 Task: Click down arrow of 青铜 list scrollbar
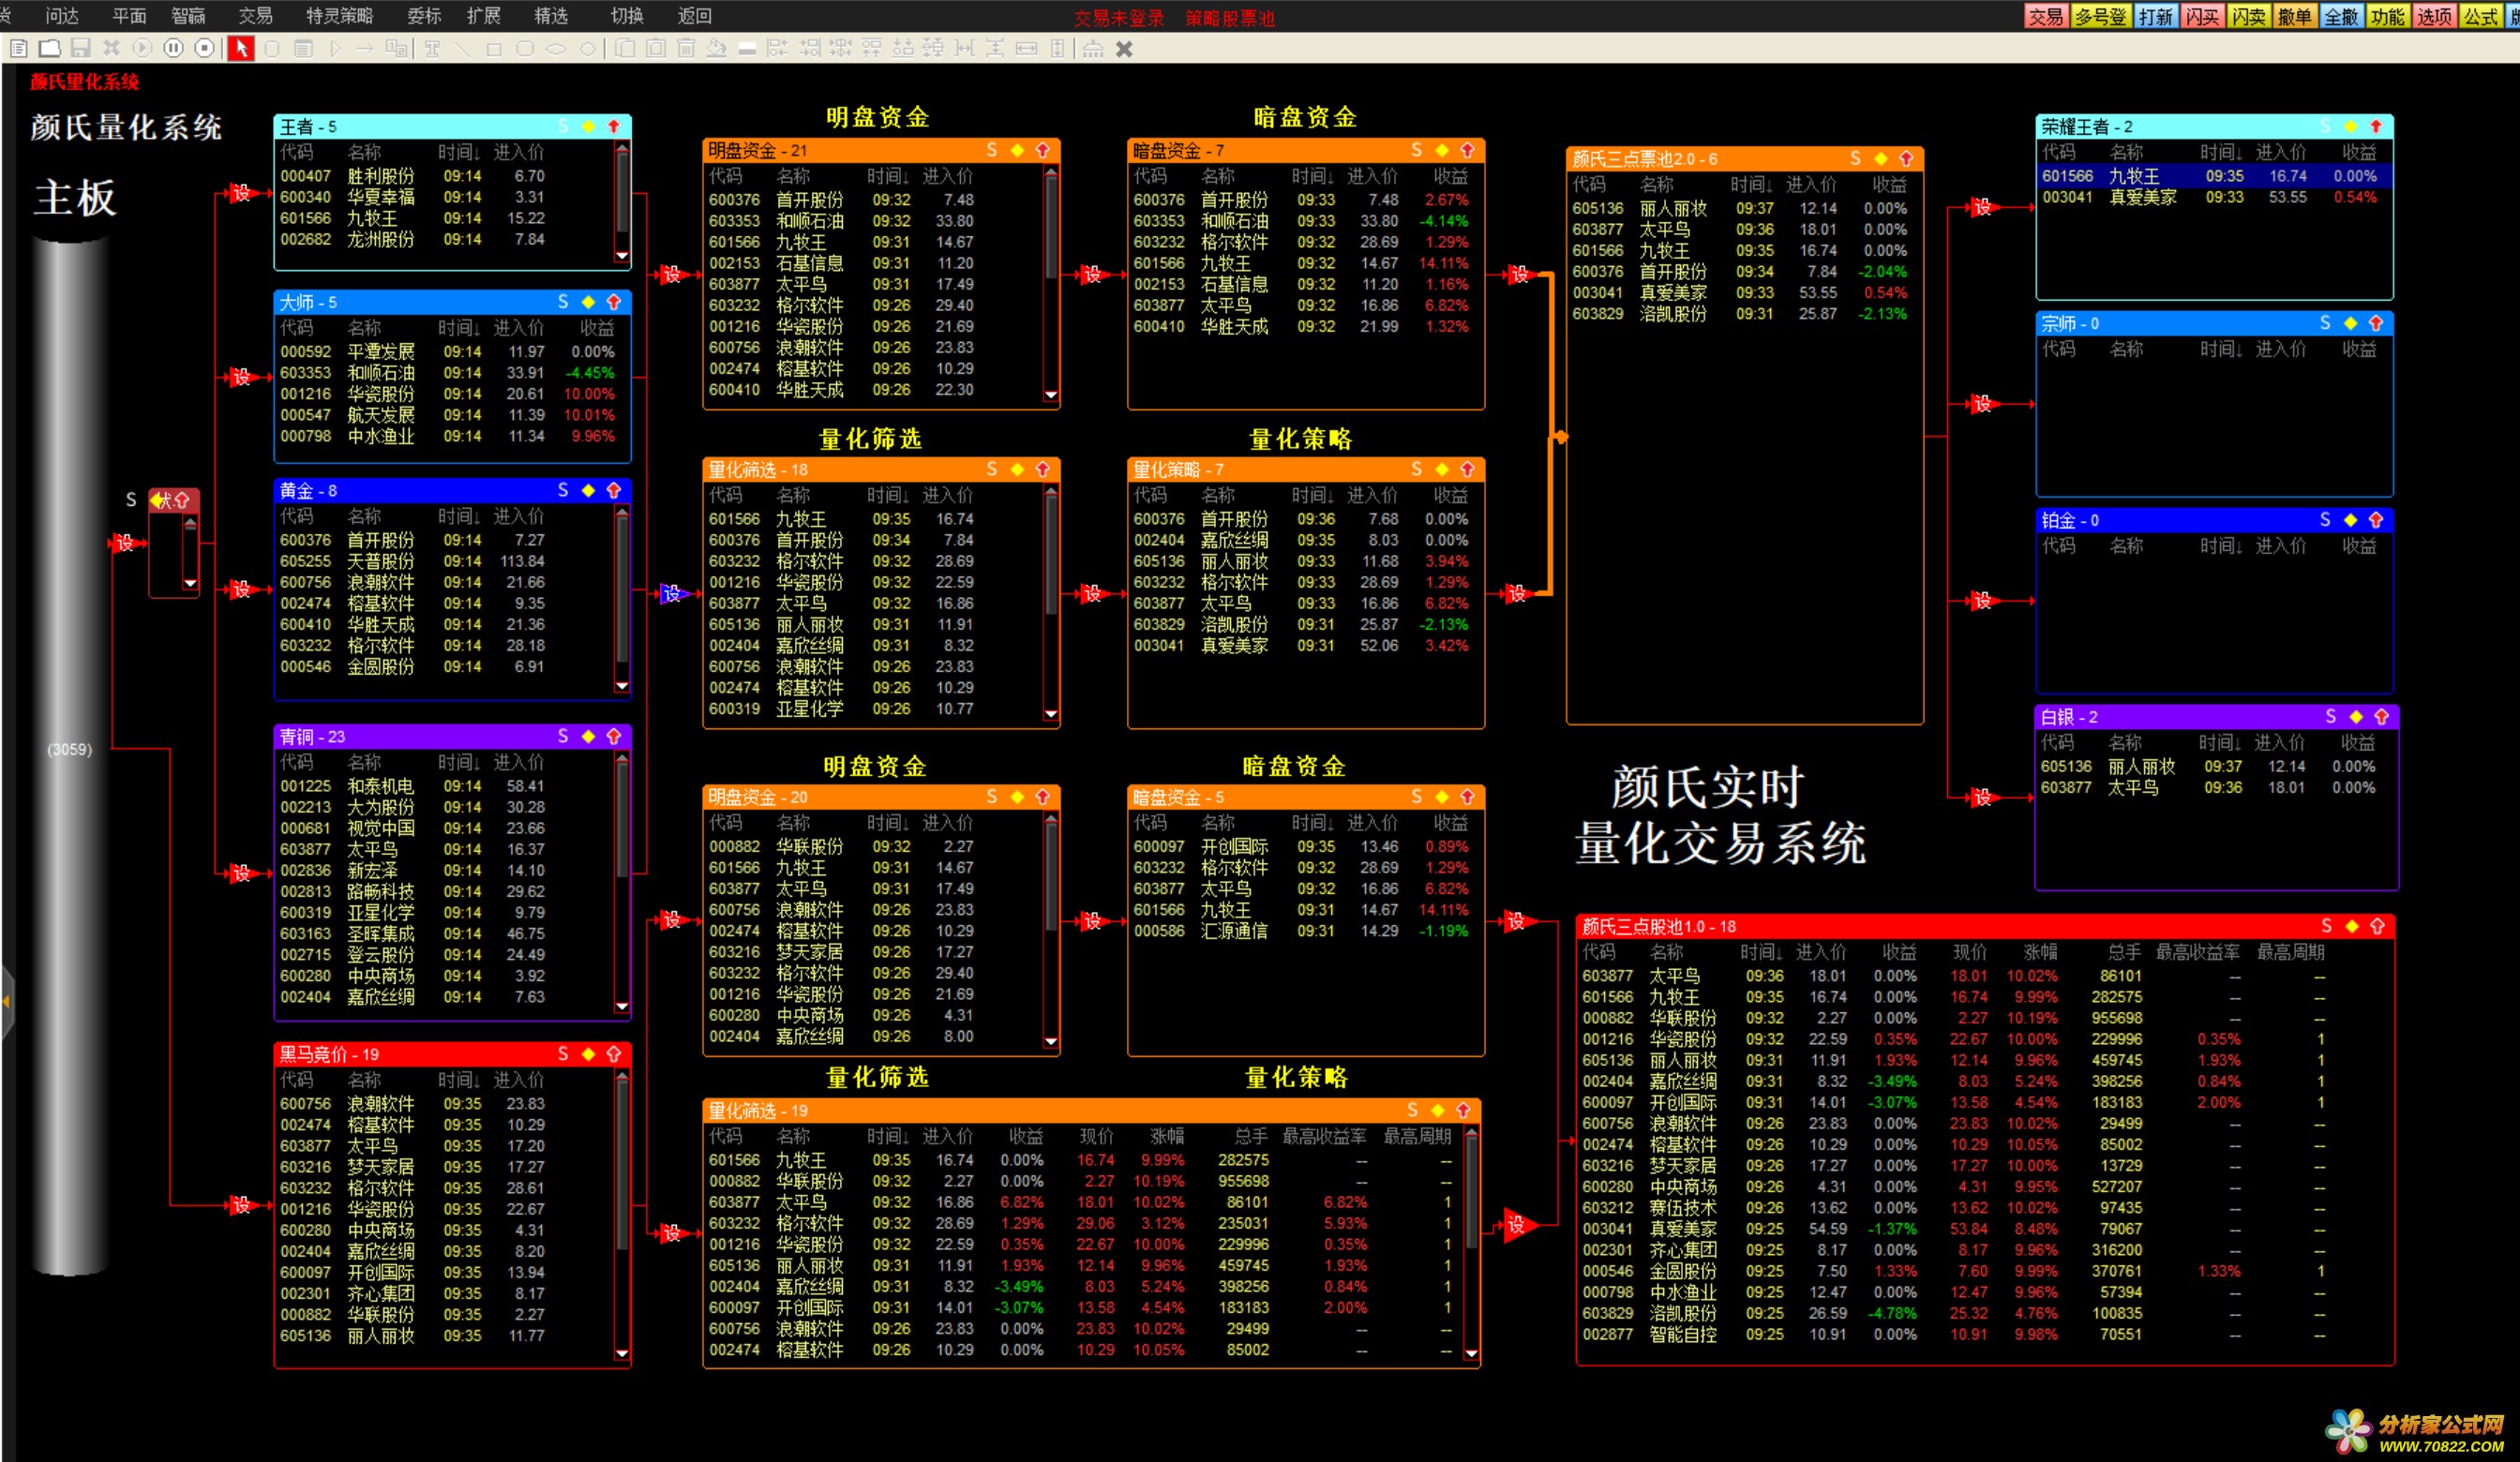[622, 1006]
